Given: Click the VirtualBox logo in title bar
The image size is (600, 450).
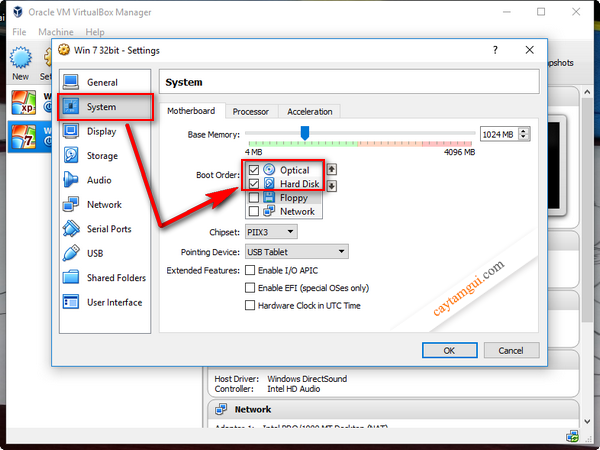Looking at the screenshot, I should 18,12.
